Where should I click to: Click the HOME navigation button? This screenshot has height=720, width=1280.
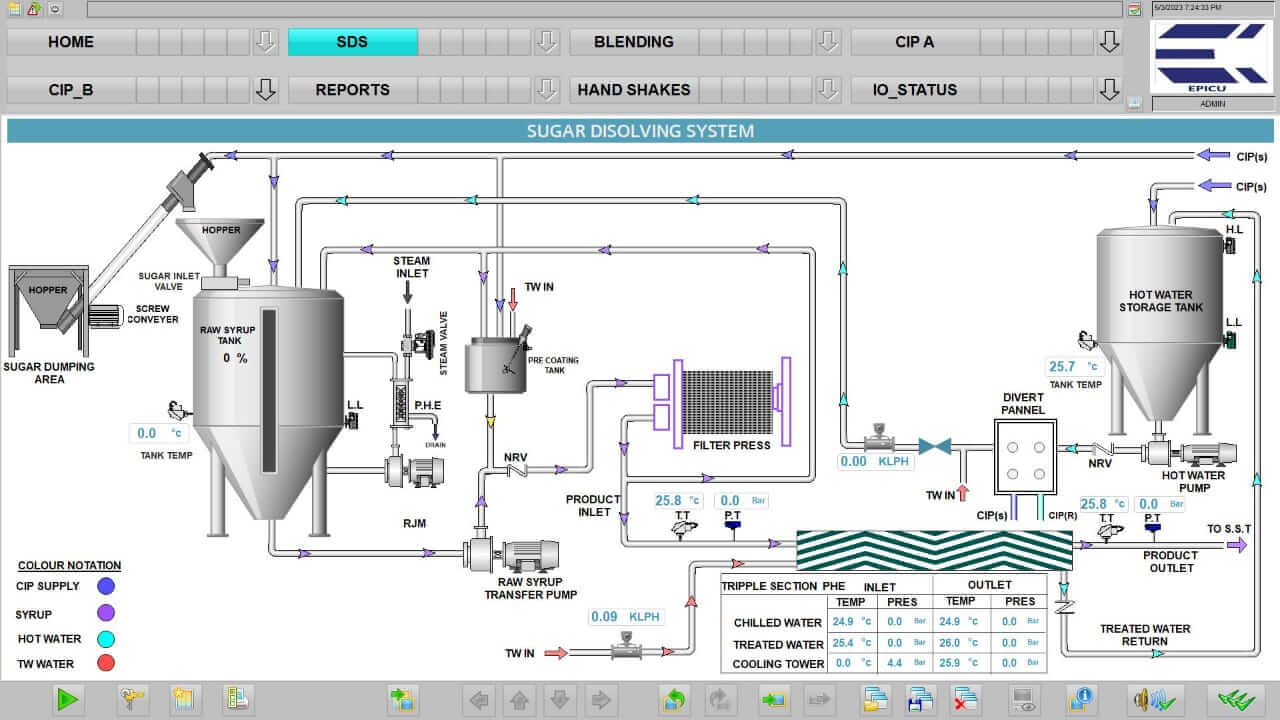point(71,42)
